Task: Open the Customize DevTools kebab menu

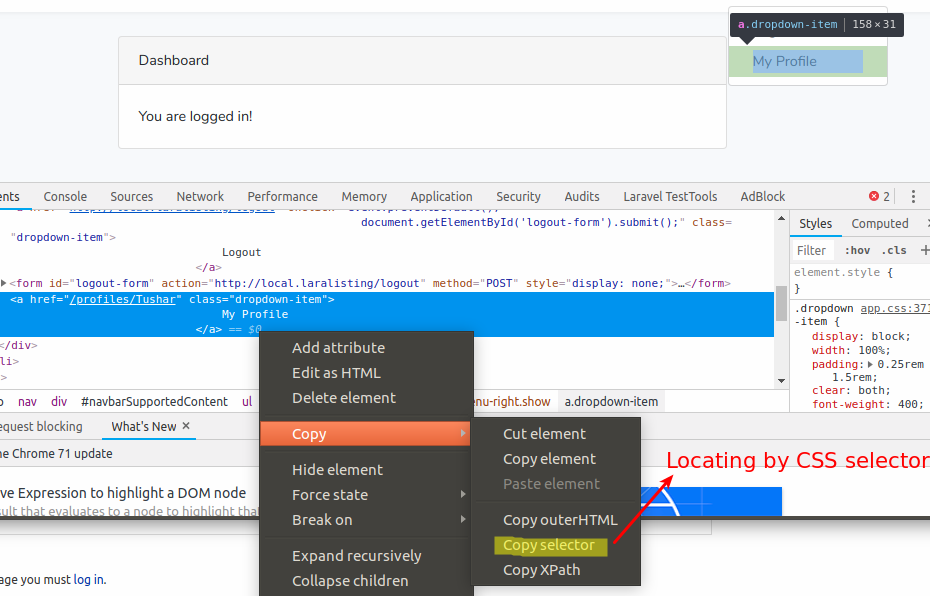Action: 913,196
